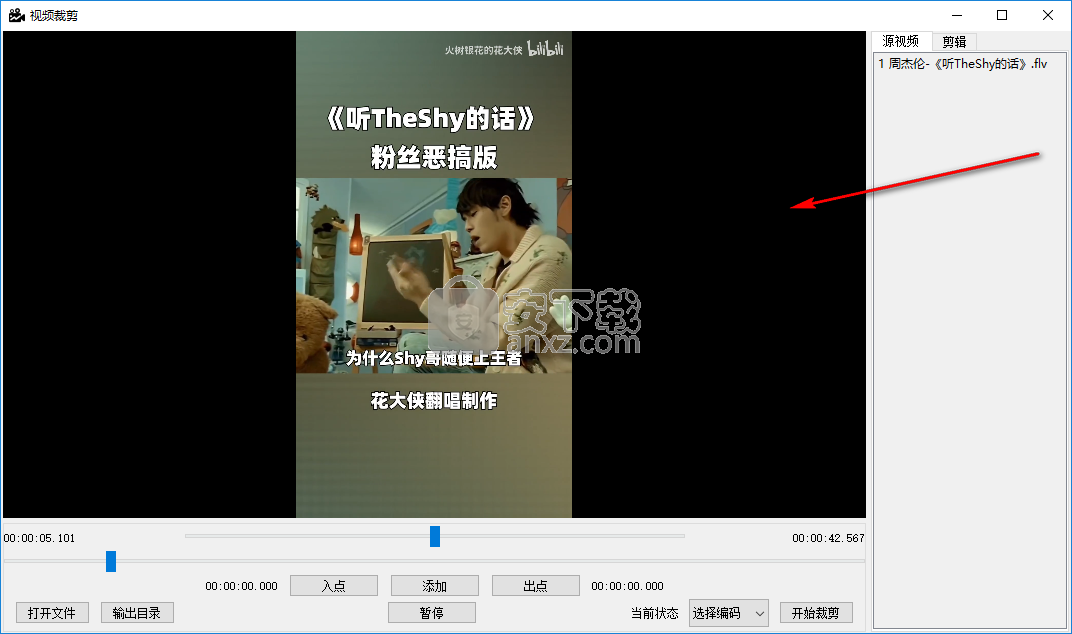Switch to the 源视频 tab
Screen dimensions: 1072x634
(x=901, y=42)
